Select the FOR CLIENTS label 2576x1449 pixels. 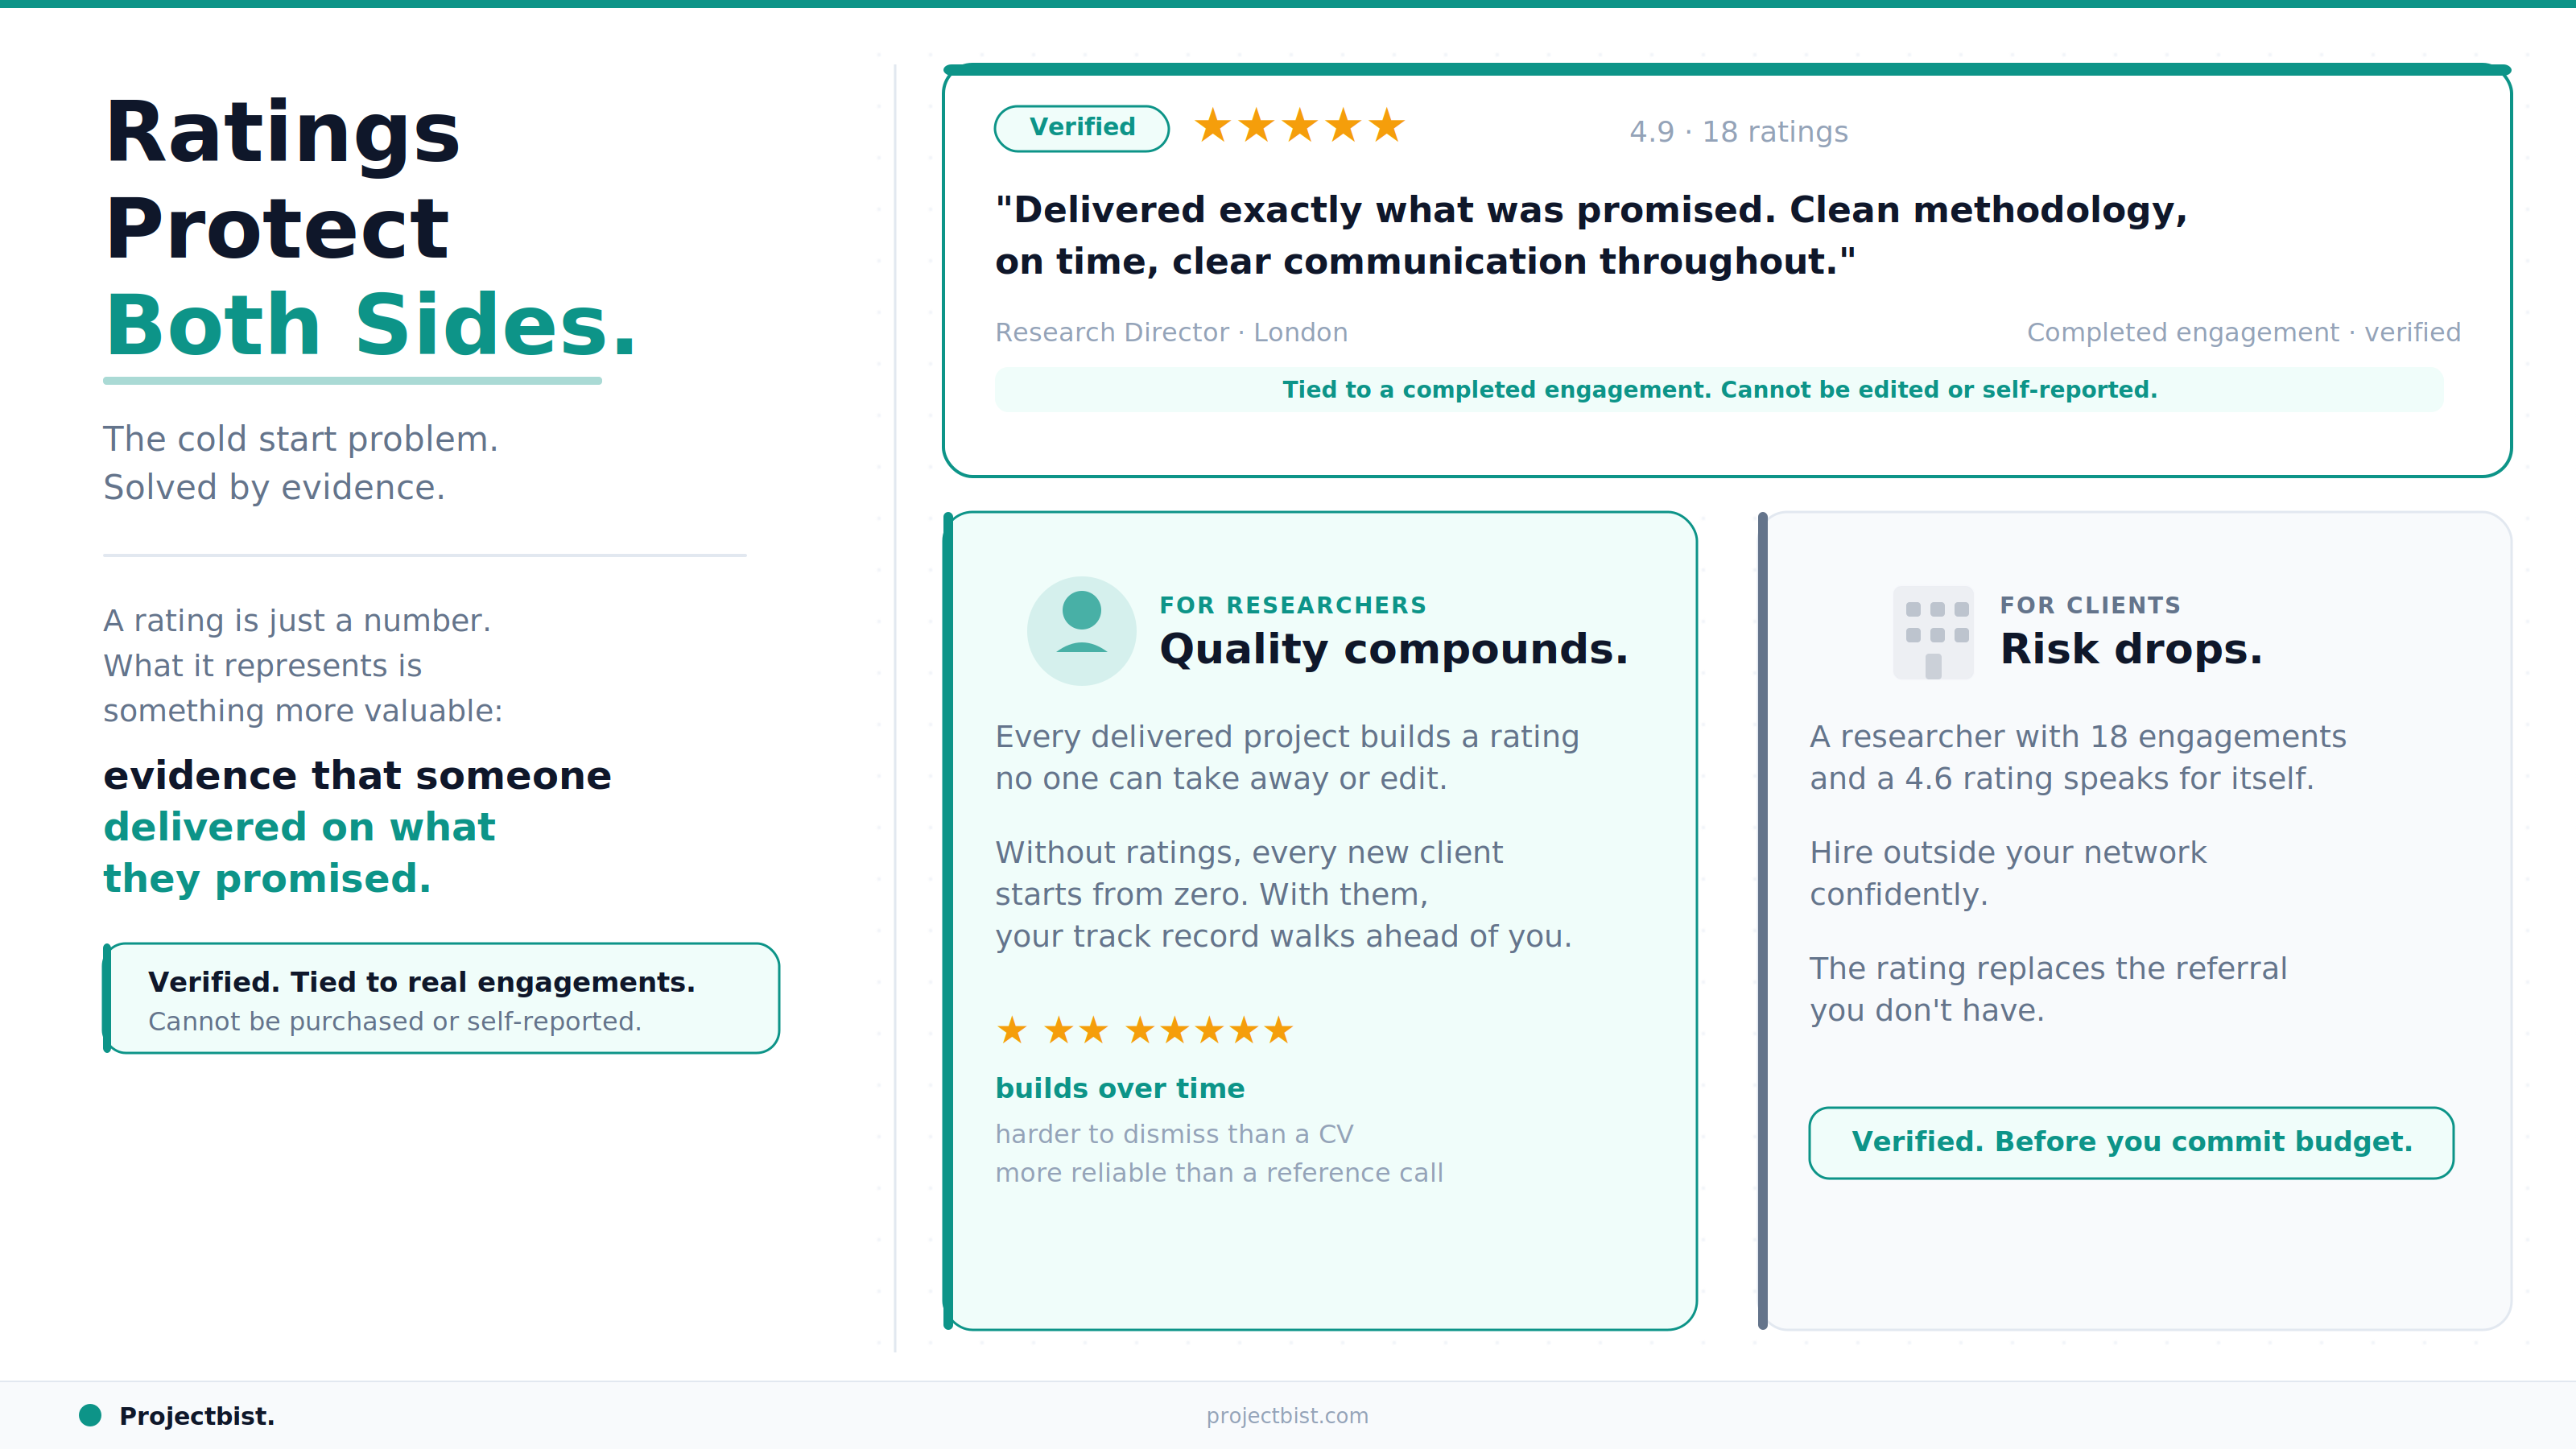(x=2090, y=605)
